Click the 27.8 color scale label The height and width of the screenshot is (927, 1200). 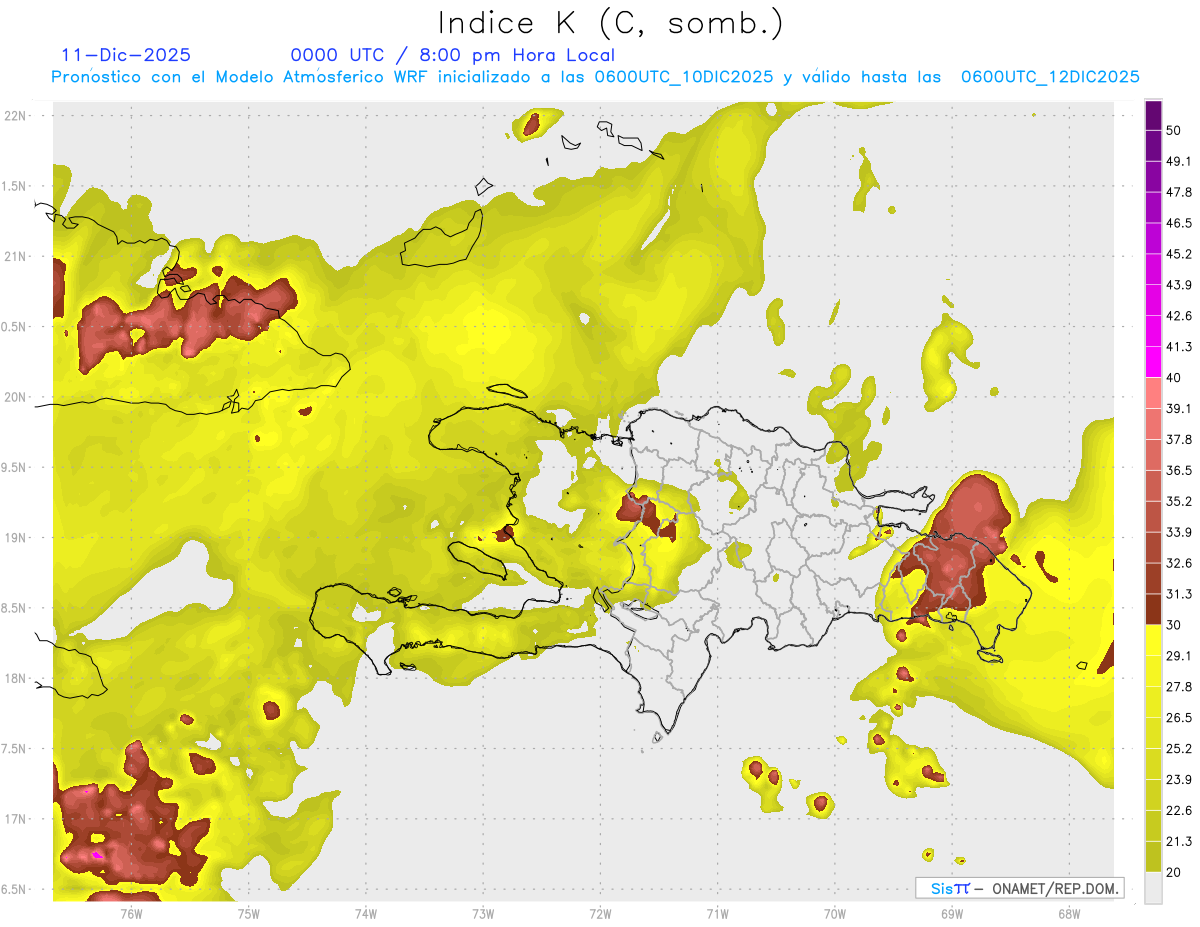point(1179,687)
